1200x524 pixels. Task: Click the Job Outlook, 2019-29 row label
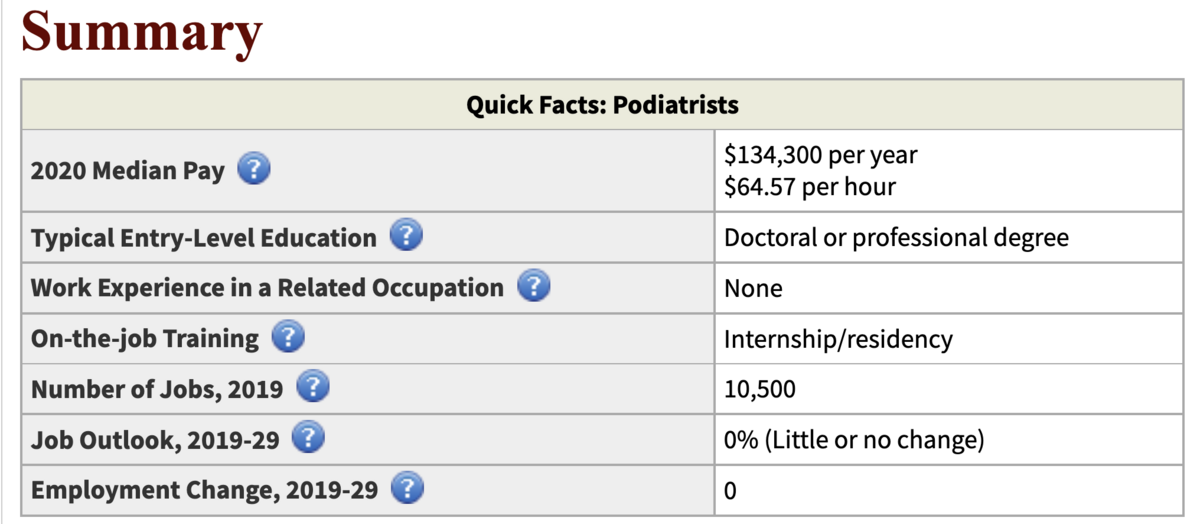pos(153,439)
